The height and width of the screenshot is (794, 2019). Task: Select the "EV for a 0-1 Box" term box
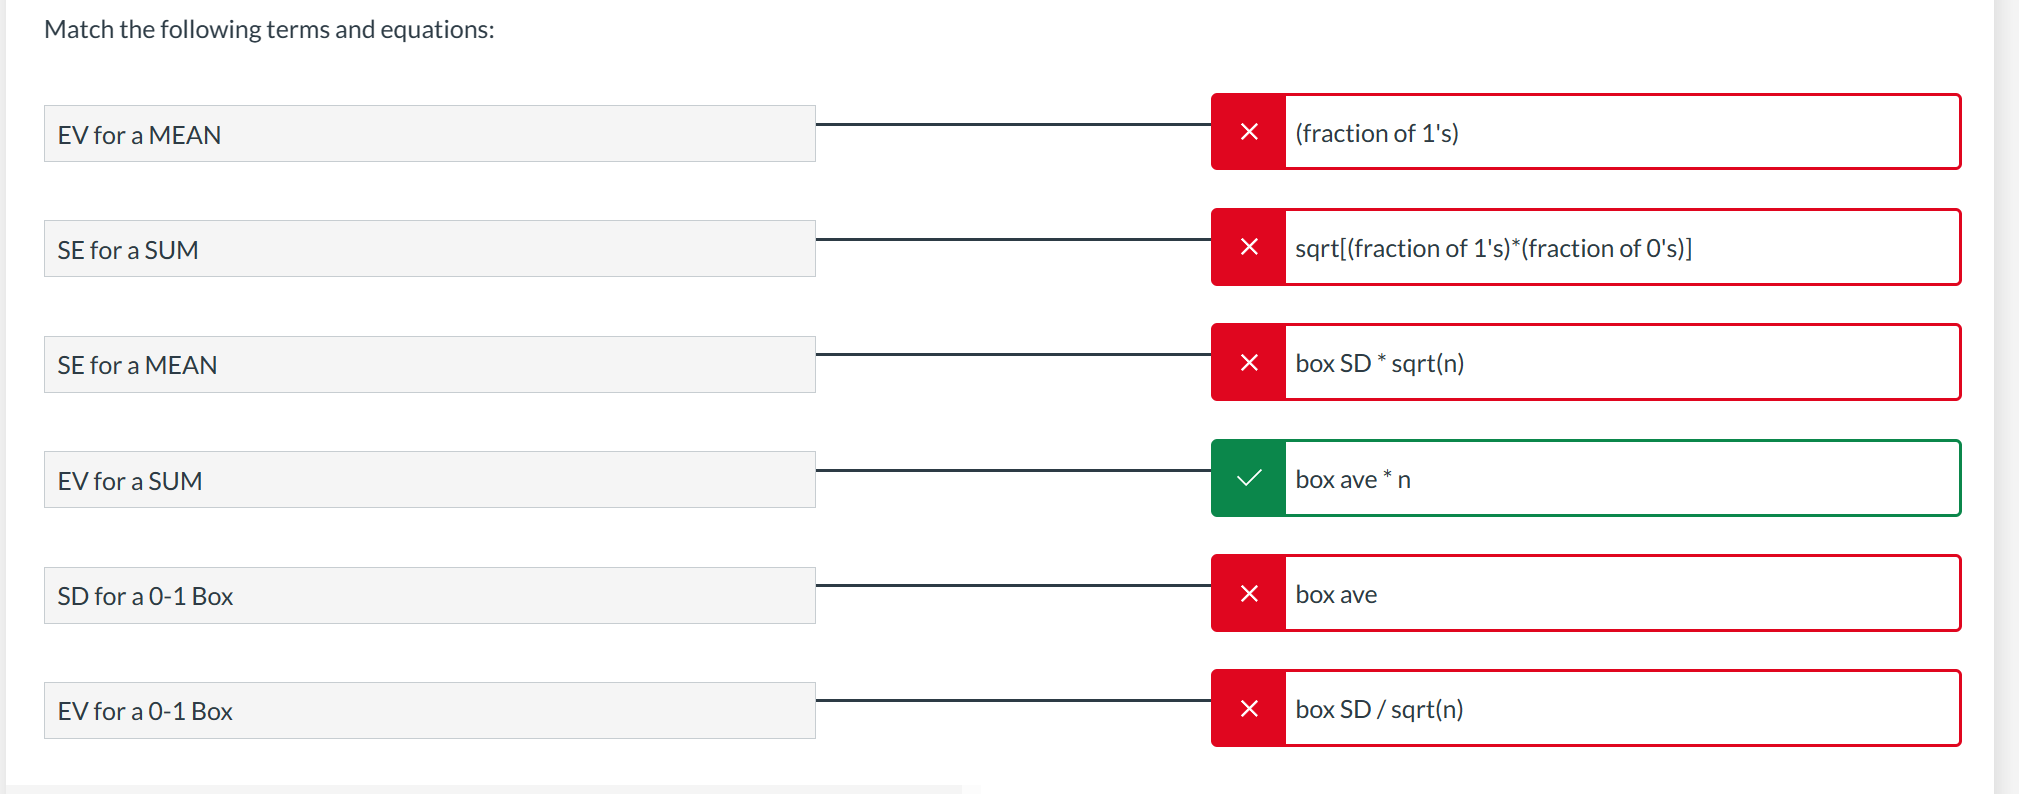click(430, 709)
